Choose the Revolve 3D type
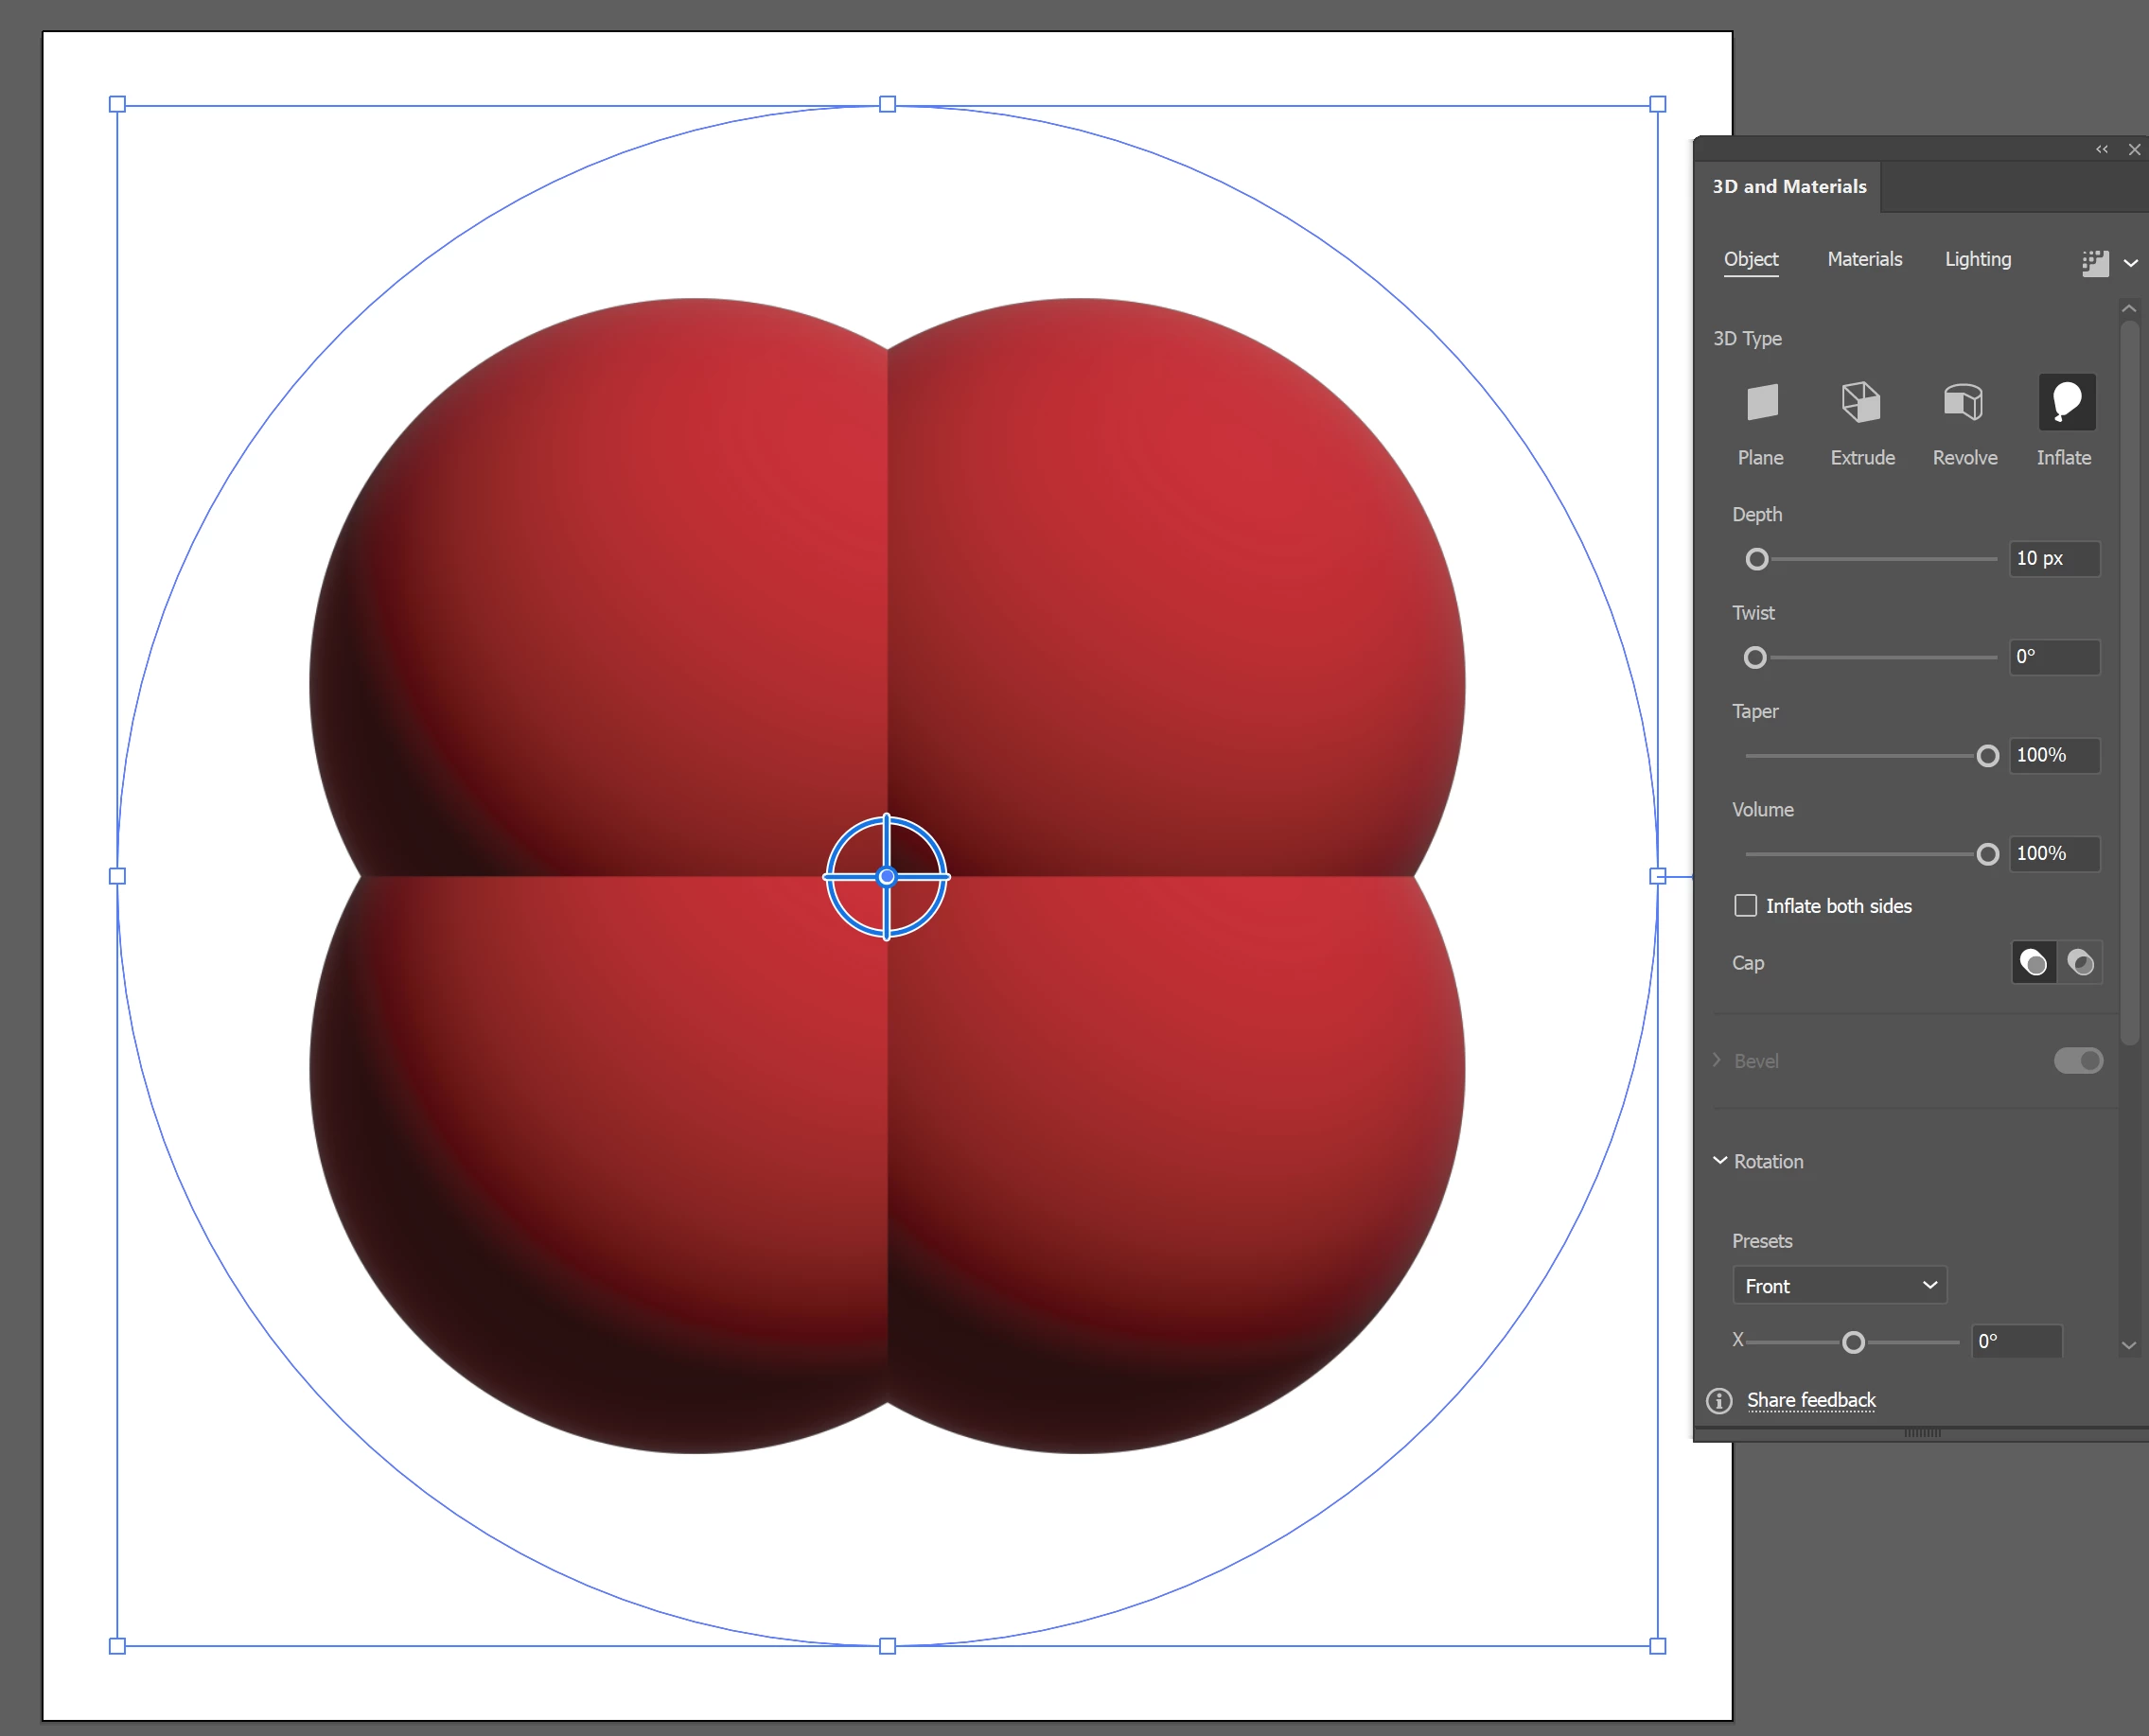The height and width of the screenshot is (1736, 2149). (x=1963, y=403)
